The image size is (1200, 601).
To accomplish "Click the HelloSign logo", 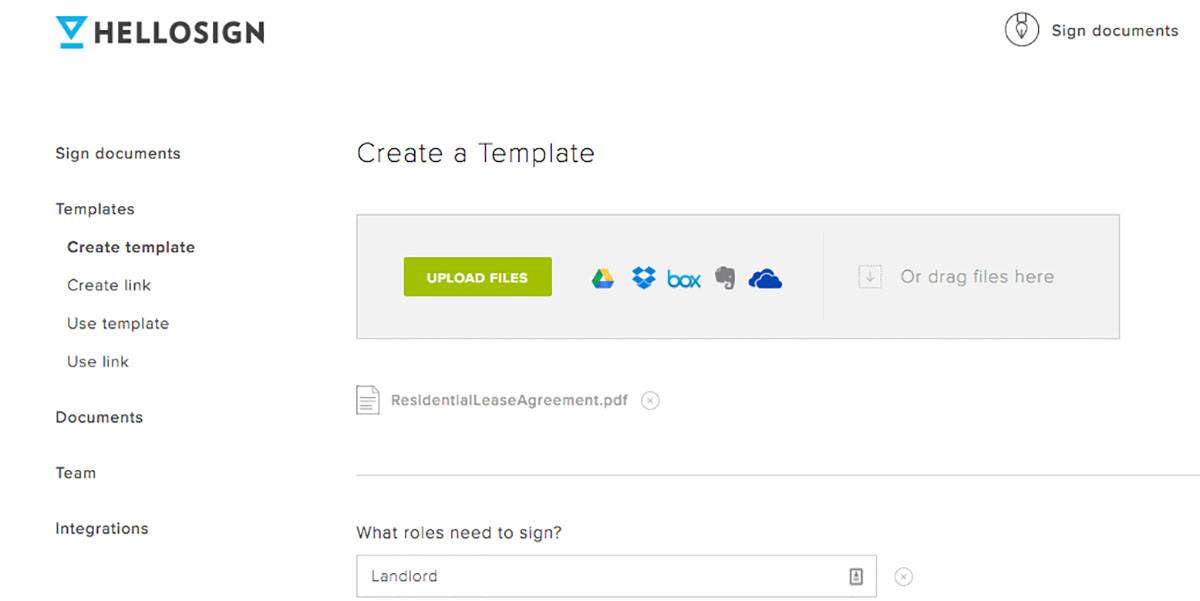I will tap(160, 31).
